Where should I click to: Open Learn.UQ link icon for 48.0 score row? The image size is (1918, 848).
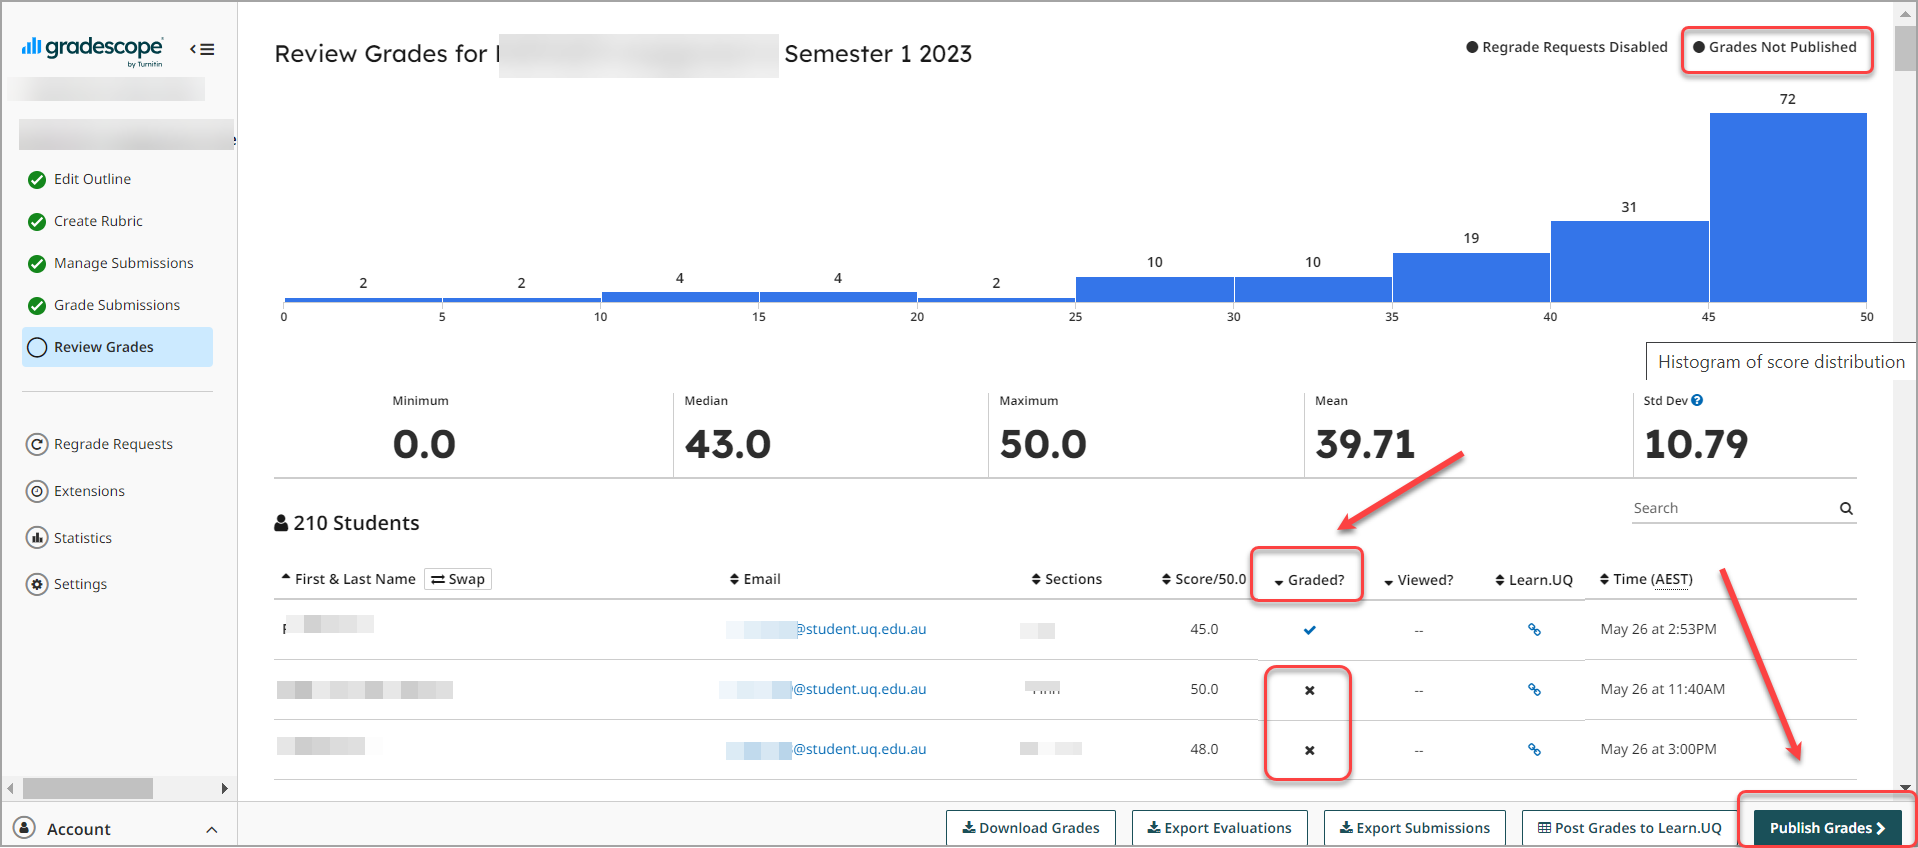(x=1534, y=750)
